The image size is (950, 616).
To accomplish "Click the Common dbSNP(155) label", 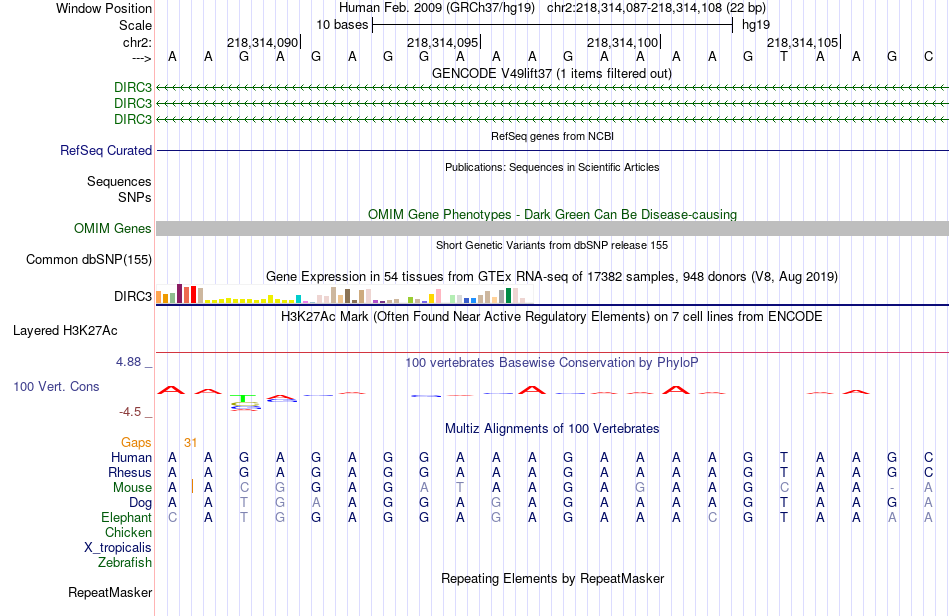I will (x=89, y=259).
